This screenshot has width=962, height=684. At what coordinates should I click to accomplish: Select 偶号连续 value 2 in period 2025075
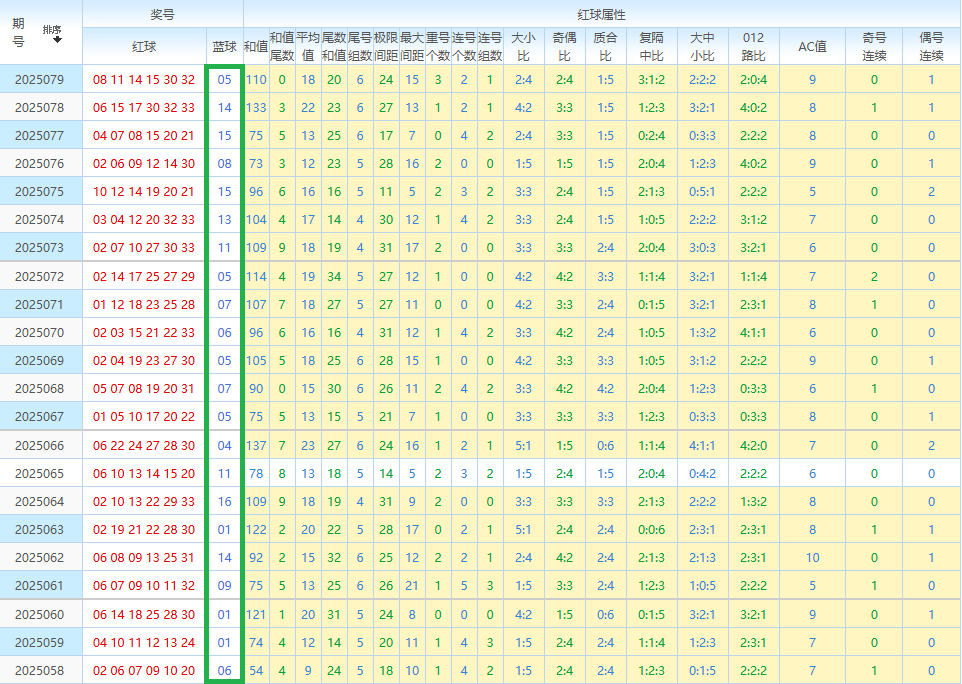[x=931, y=192]
